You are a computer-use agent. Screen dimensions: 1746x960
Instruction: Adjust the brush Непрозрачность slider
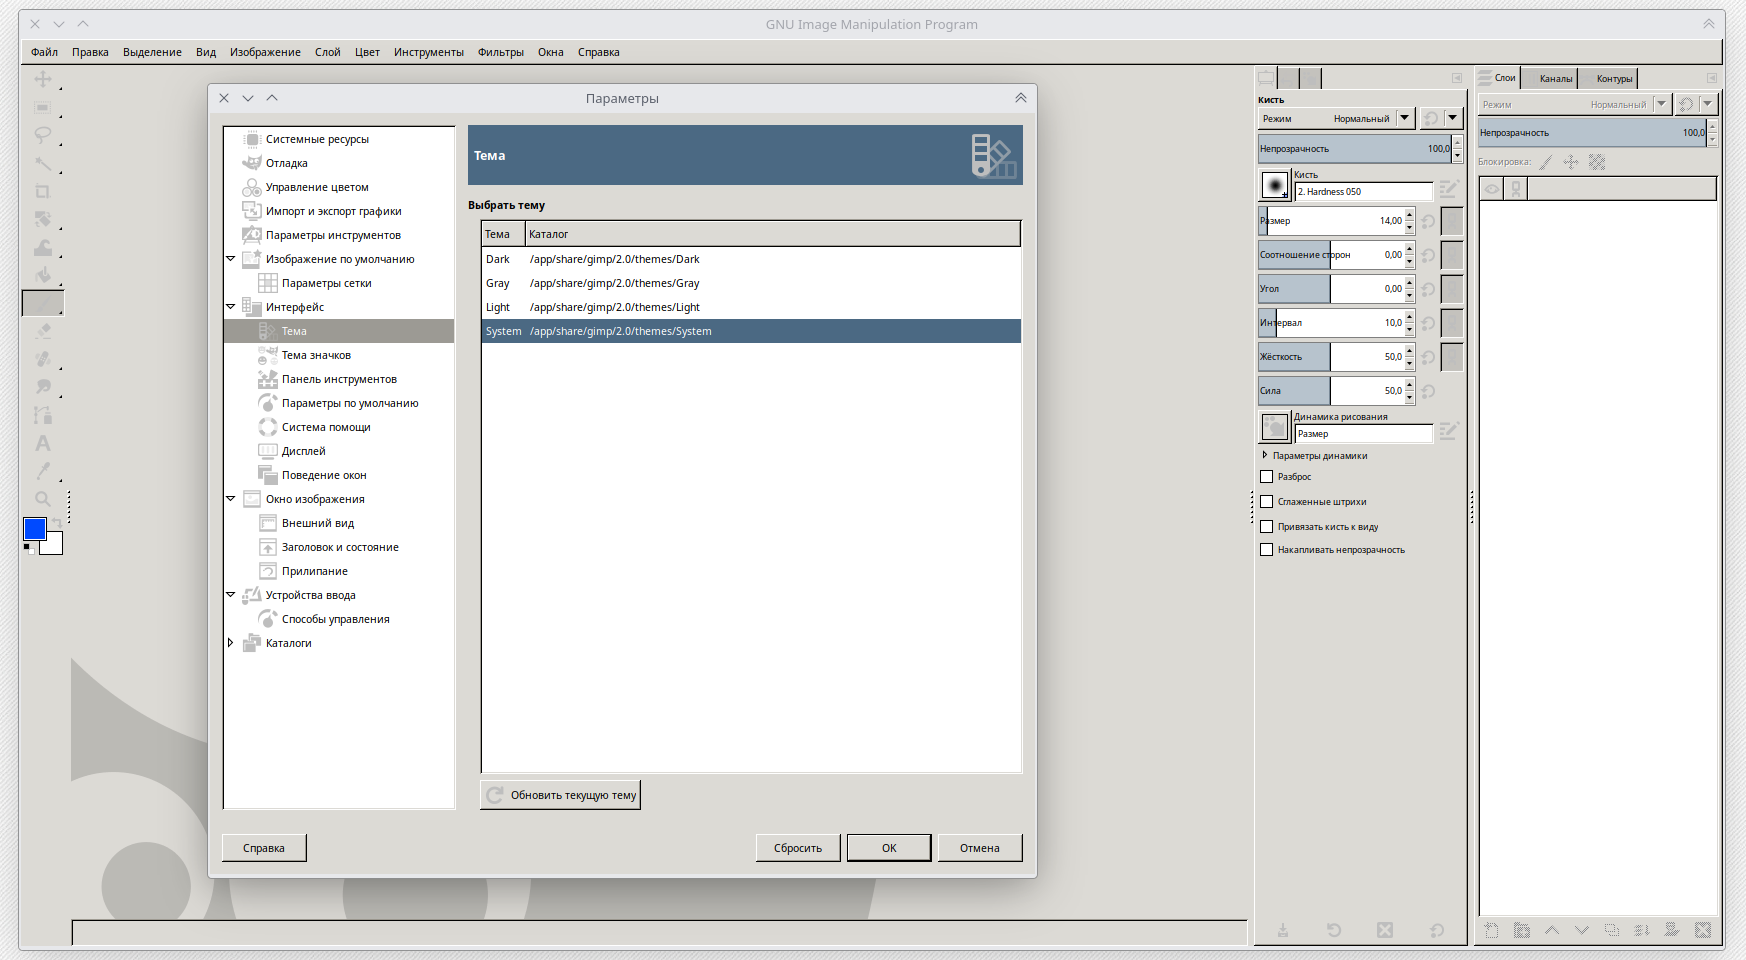(x=1355, y=149)
